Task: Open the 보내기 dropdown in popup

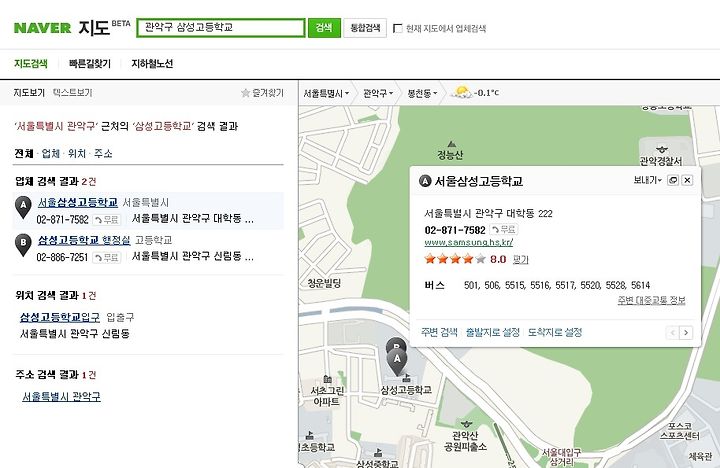Action: [647, 180]
